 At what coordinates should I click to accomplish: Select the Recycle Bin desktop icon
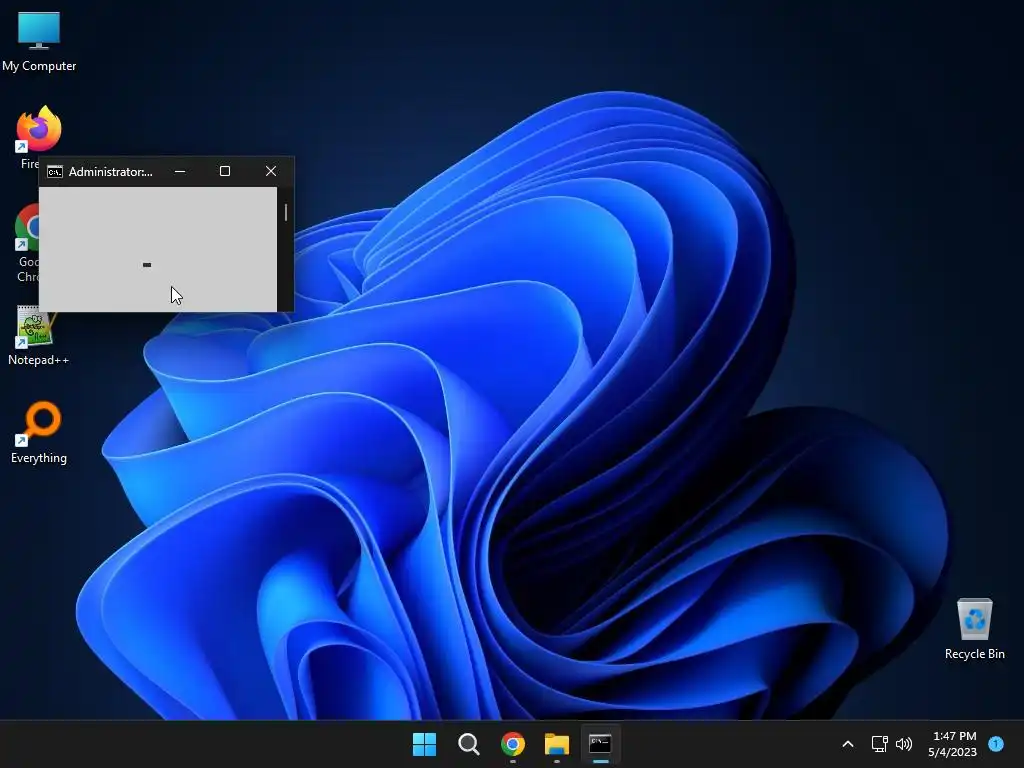pyautogui.click(x=974, y=628)
